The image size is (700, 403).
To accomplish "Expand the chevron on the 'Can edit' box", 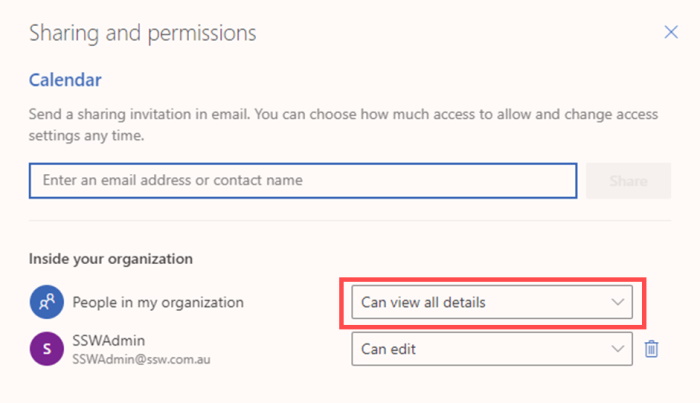I will click(617, 349).
